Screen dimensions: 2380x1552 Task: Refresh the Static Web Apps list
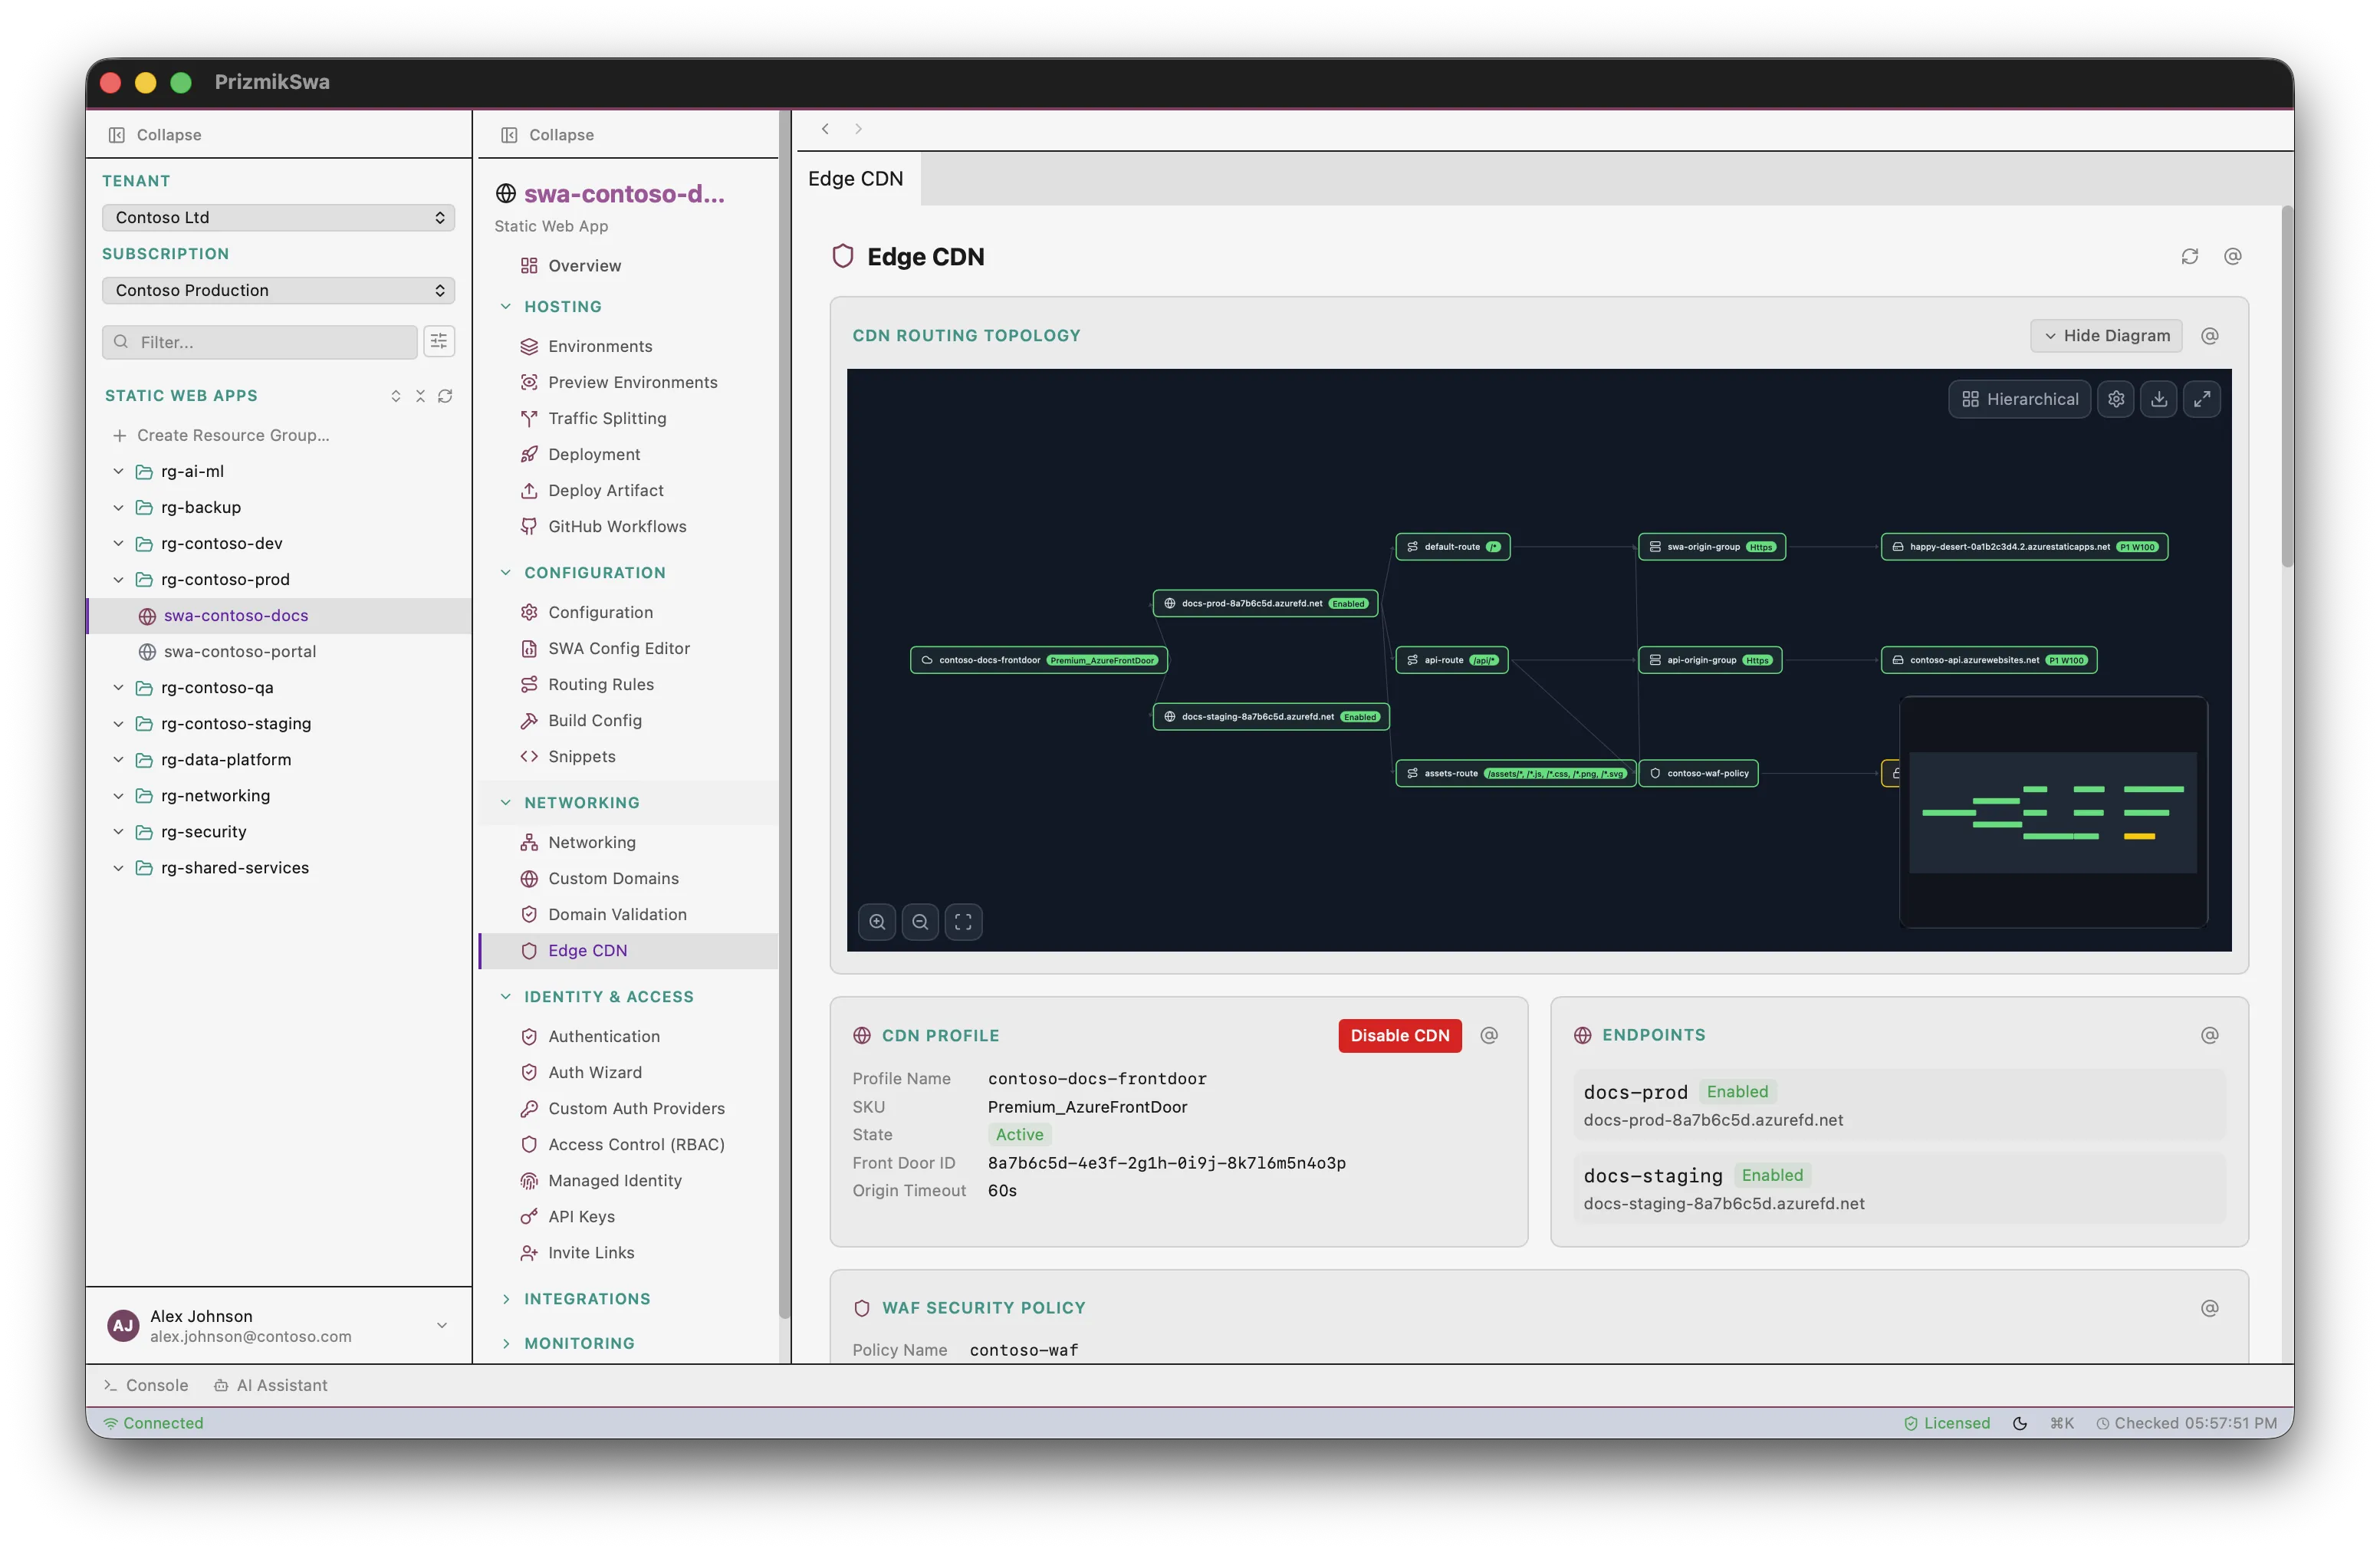tap(446, 395)
